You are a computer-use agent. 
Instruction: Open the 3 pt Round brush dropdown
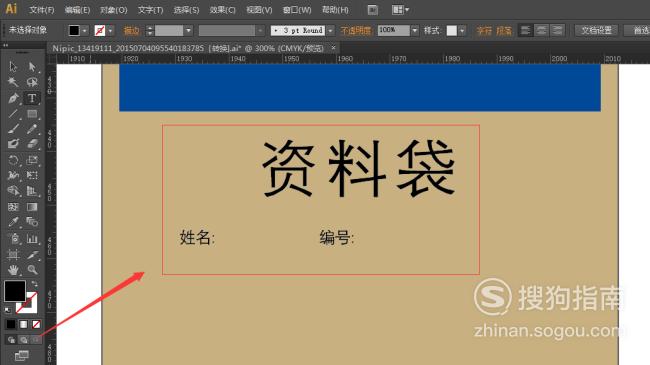(x=330, y=31)
